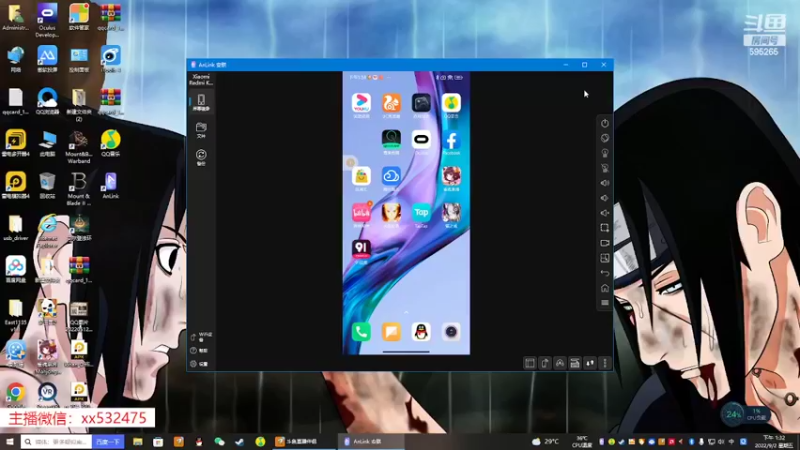
Task: Open the Google Chrome desktop shortcut
Action: pos(16,393)
